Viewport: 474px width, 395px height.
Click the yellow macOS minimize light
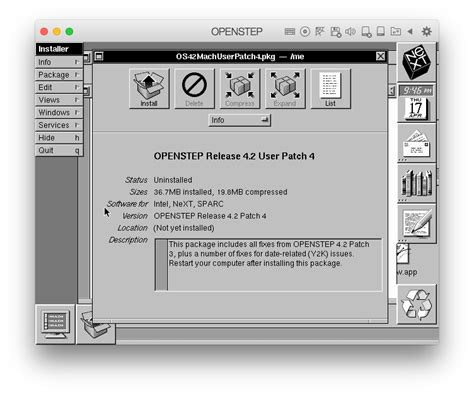tap(57, 32)
